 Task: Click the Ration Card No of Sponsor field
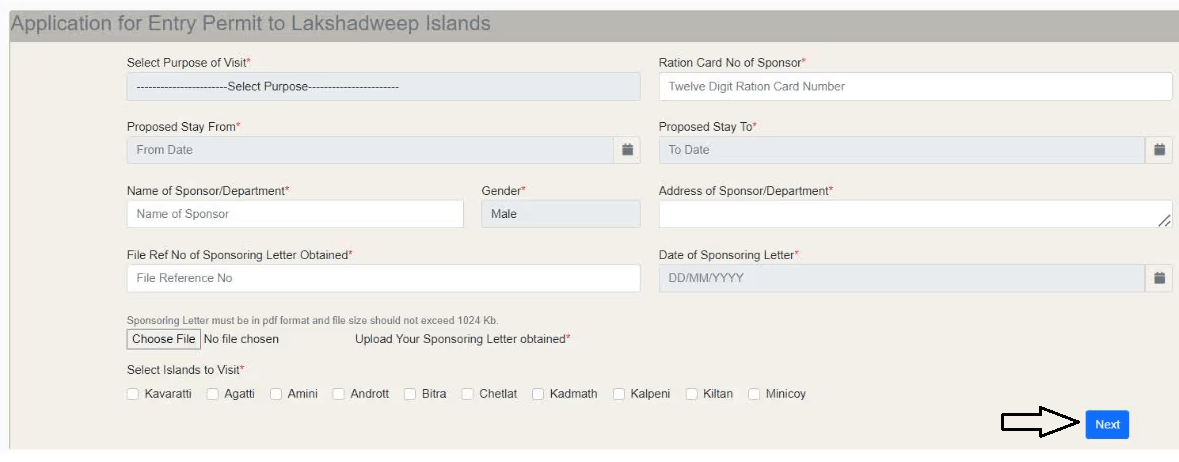tap(915, 87)
